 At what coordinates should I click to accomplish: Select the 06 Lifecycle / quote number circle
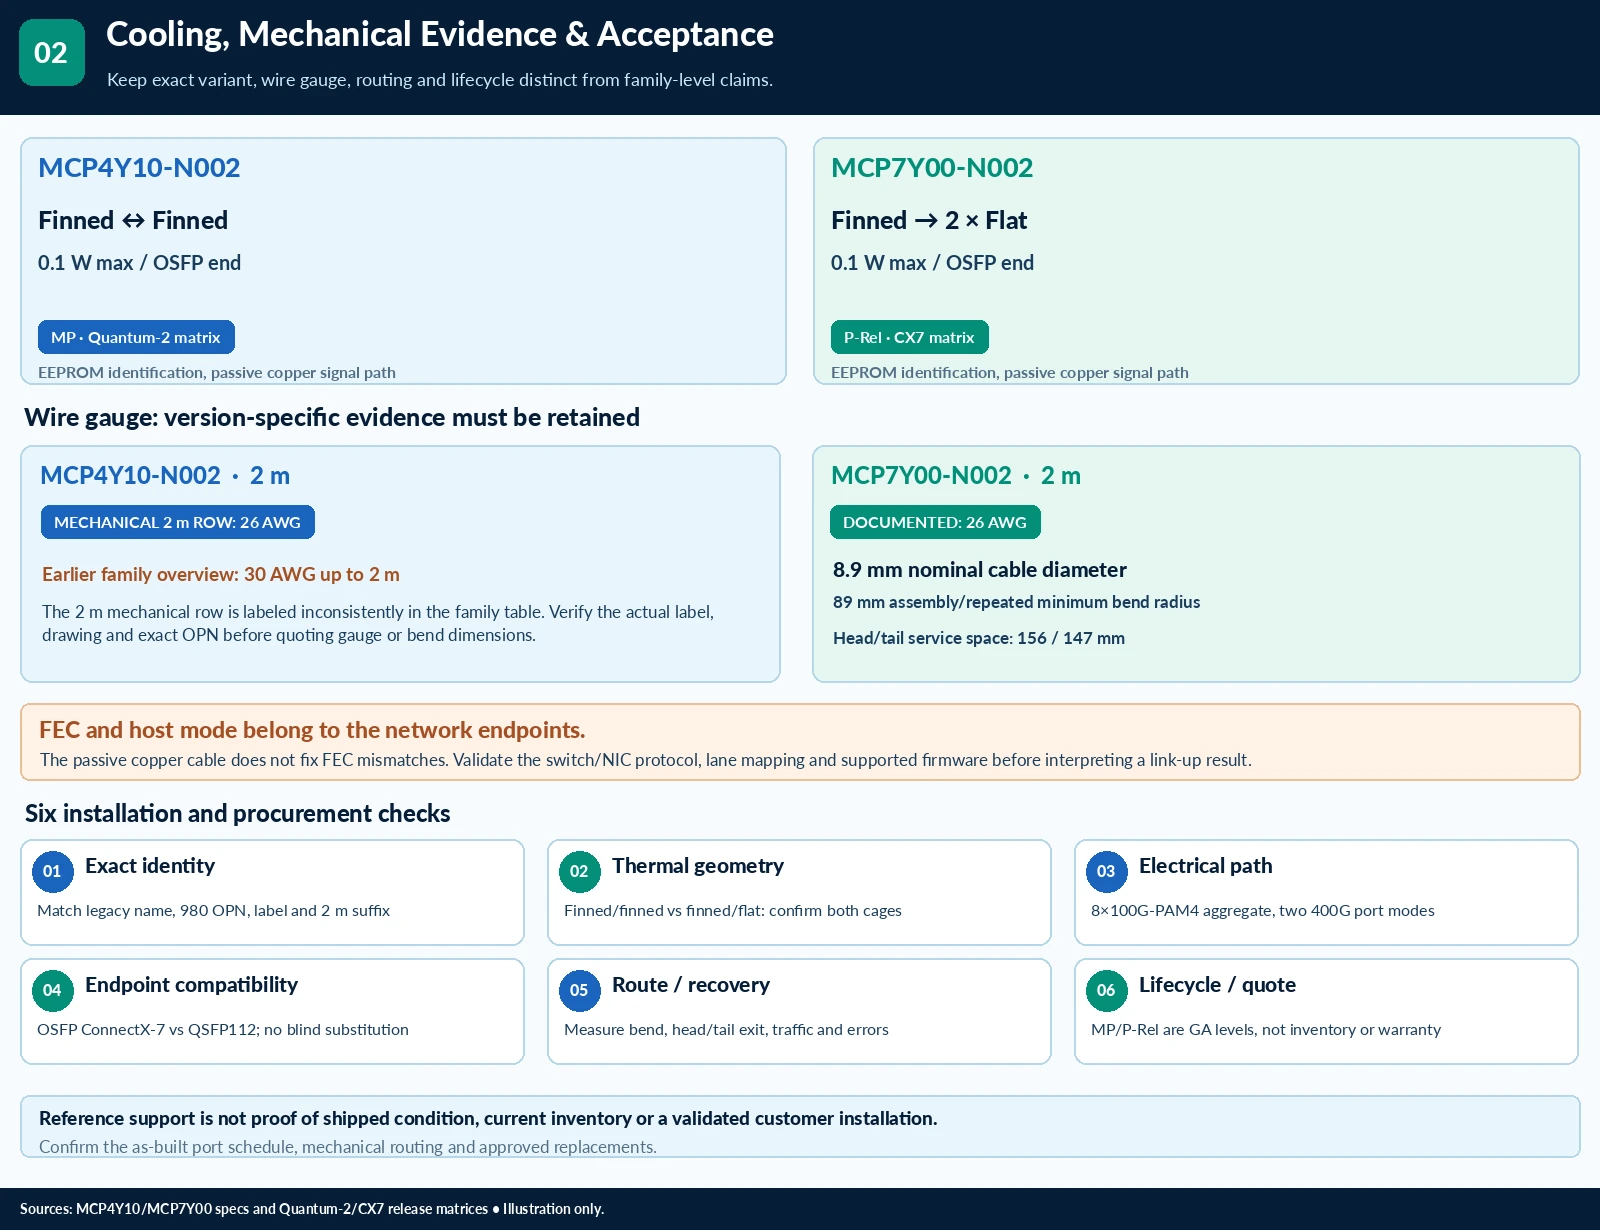pyautogui.click(x=1107, y=990)
